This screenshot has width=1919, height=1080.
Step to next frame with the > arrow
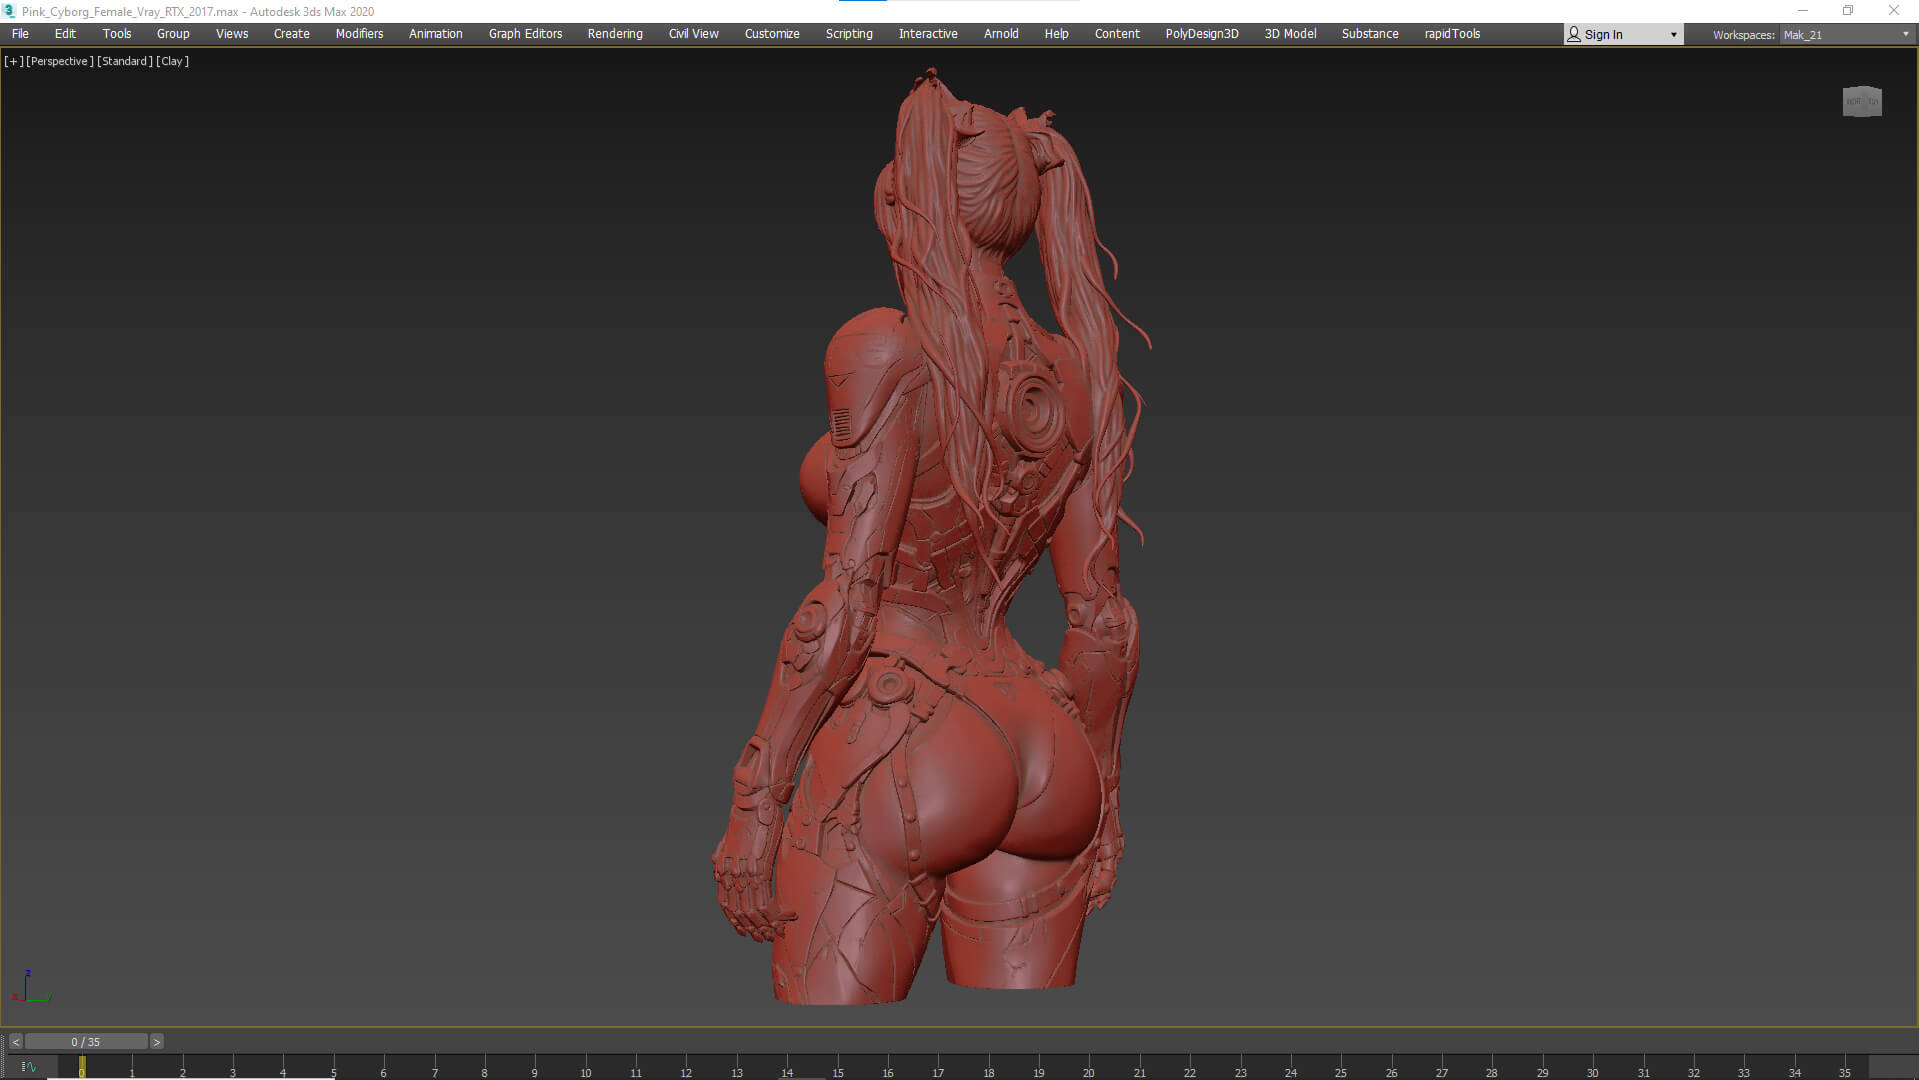[x=156, y=1042]
